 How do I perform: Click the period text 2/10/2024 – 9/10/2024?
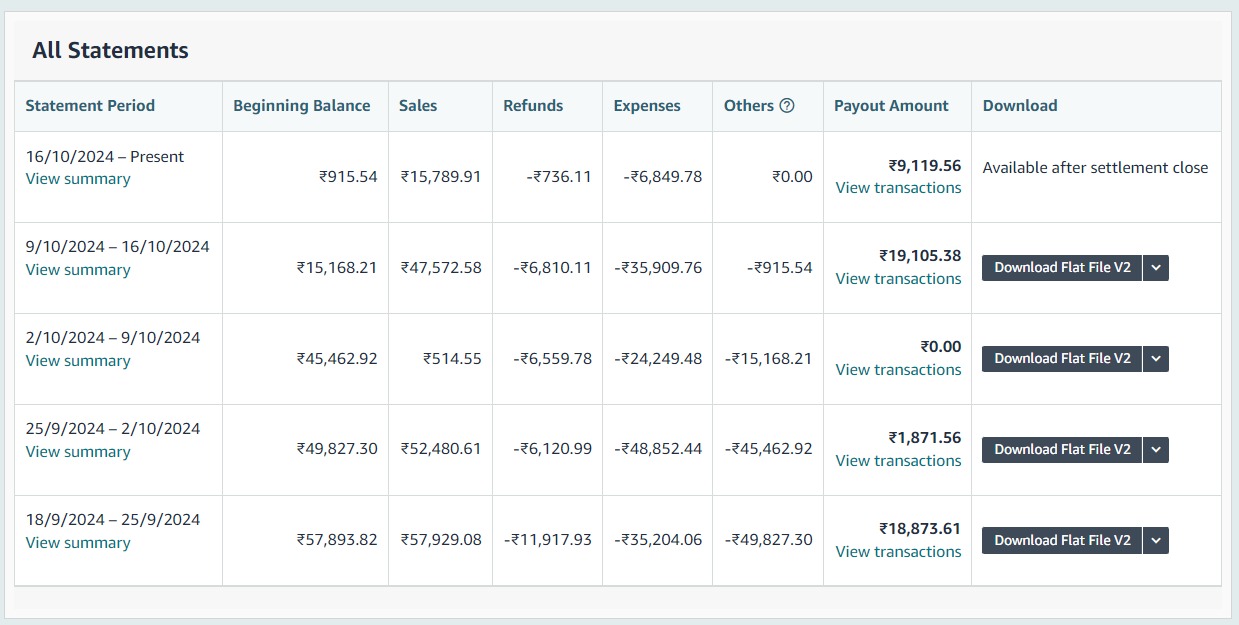113,338
